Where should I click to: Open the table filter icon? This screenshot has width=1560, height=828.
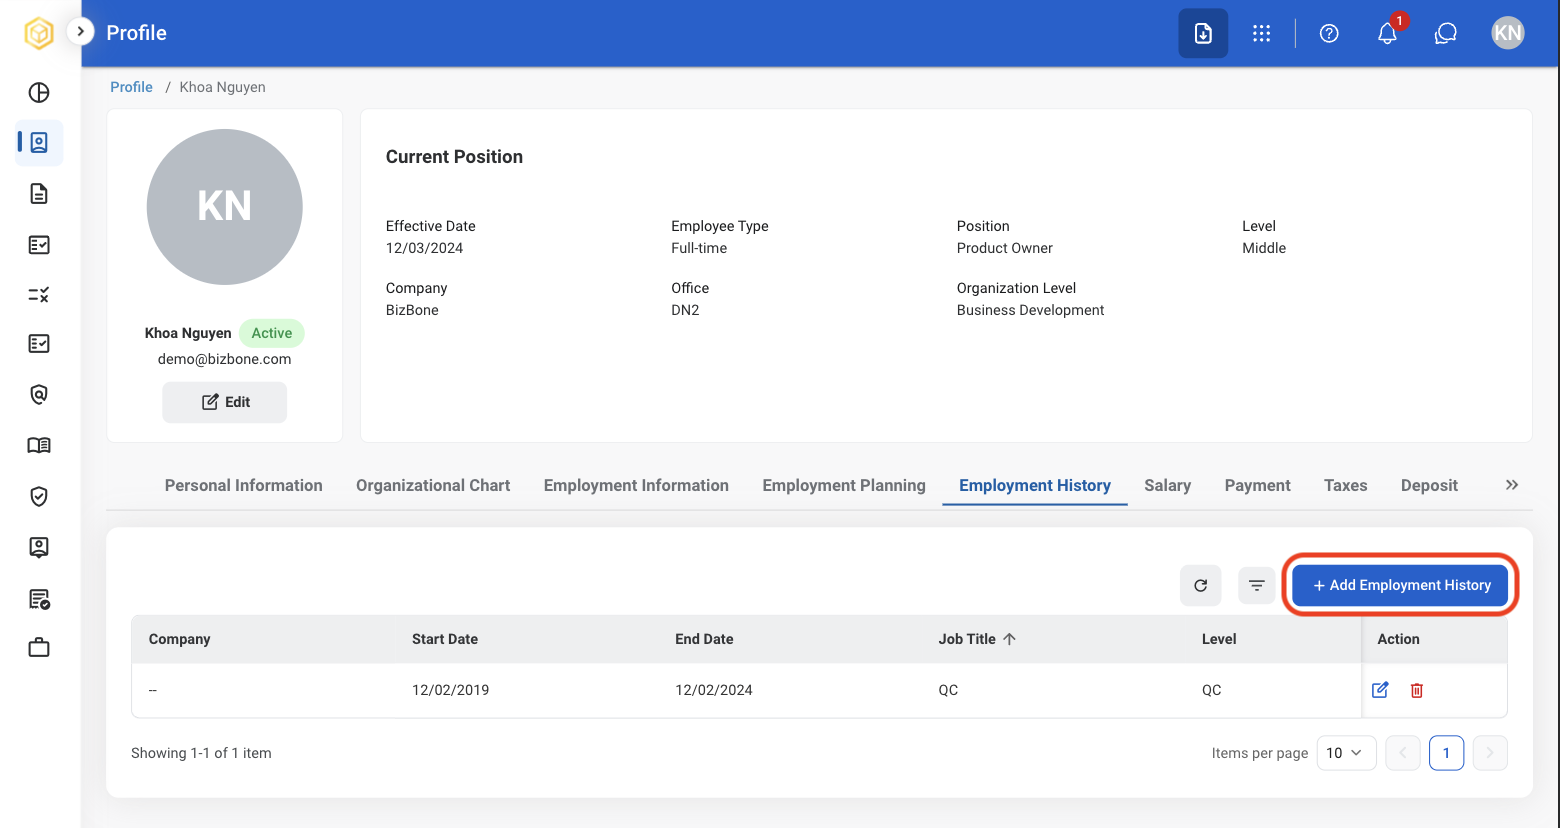[1257, 585]
